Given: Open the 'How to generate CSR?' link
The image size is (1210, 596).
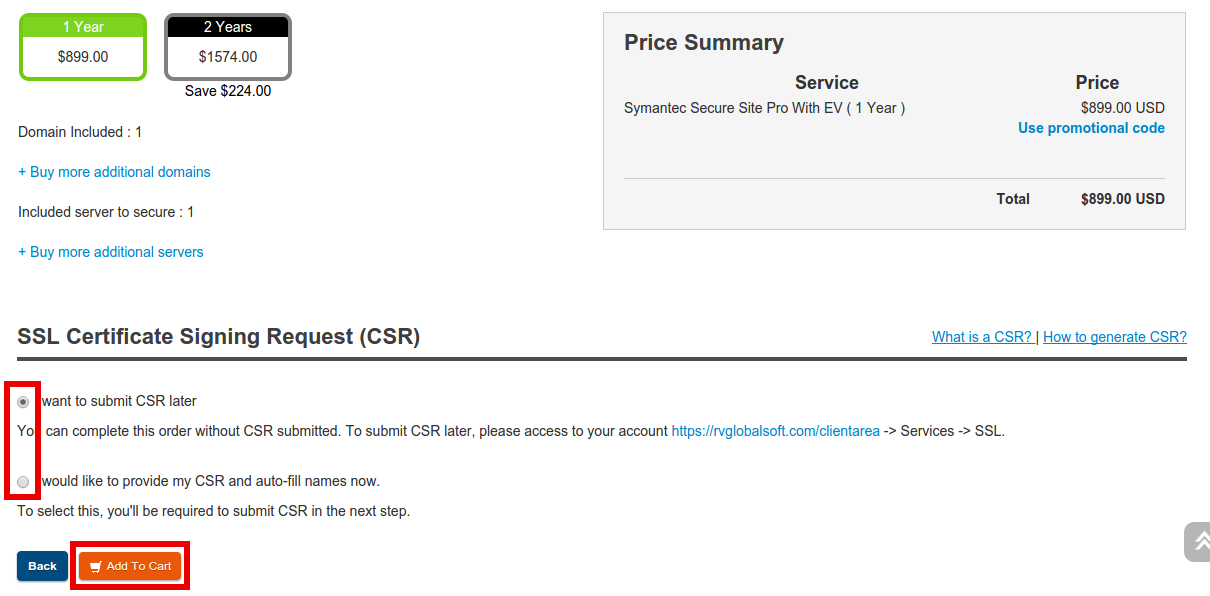Looking at the screenshot, I should (1114, 337).
